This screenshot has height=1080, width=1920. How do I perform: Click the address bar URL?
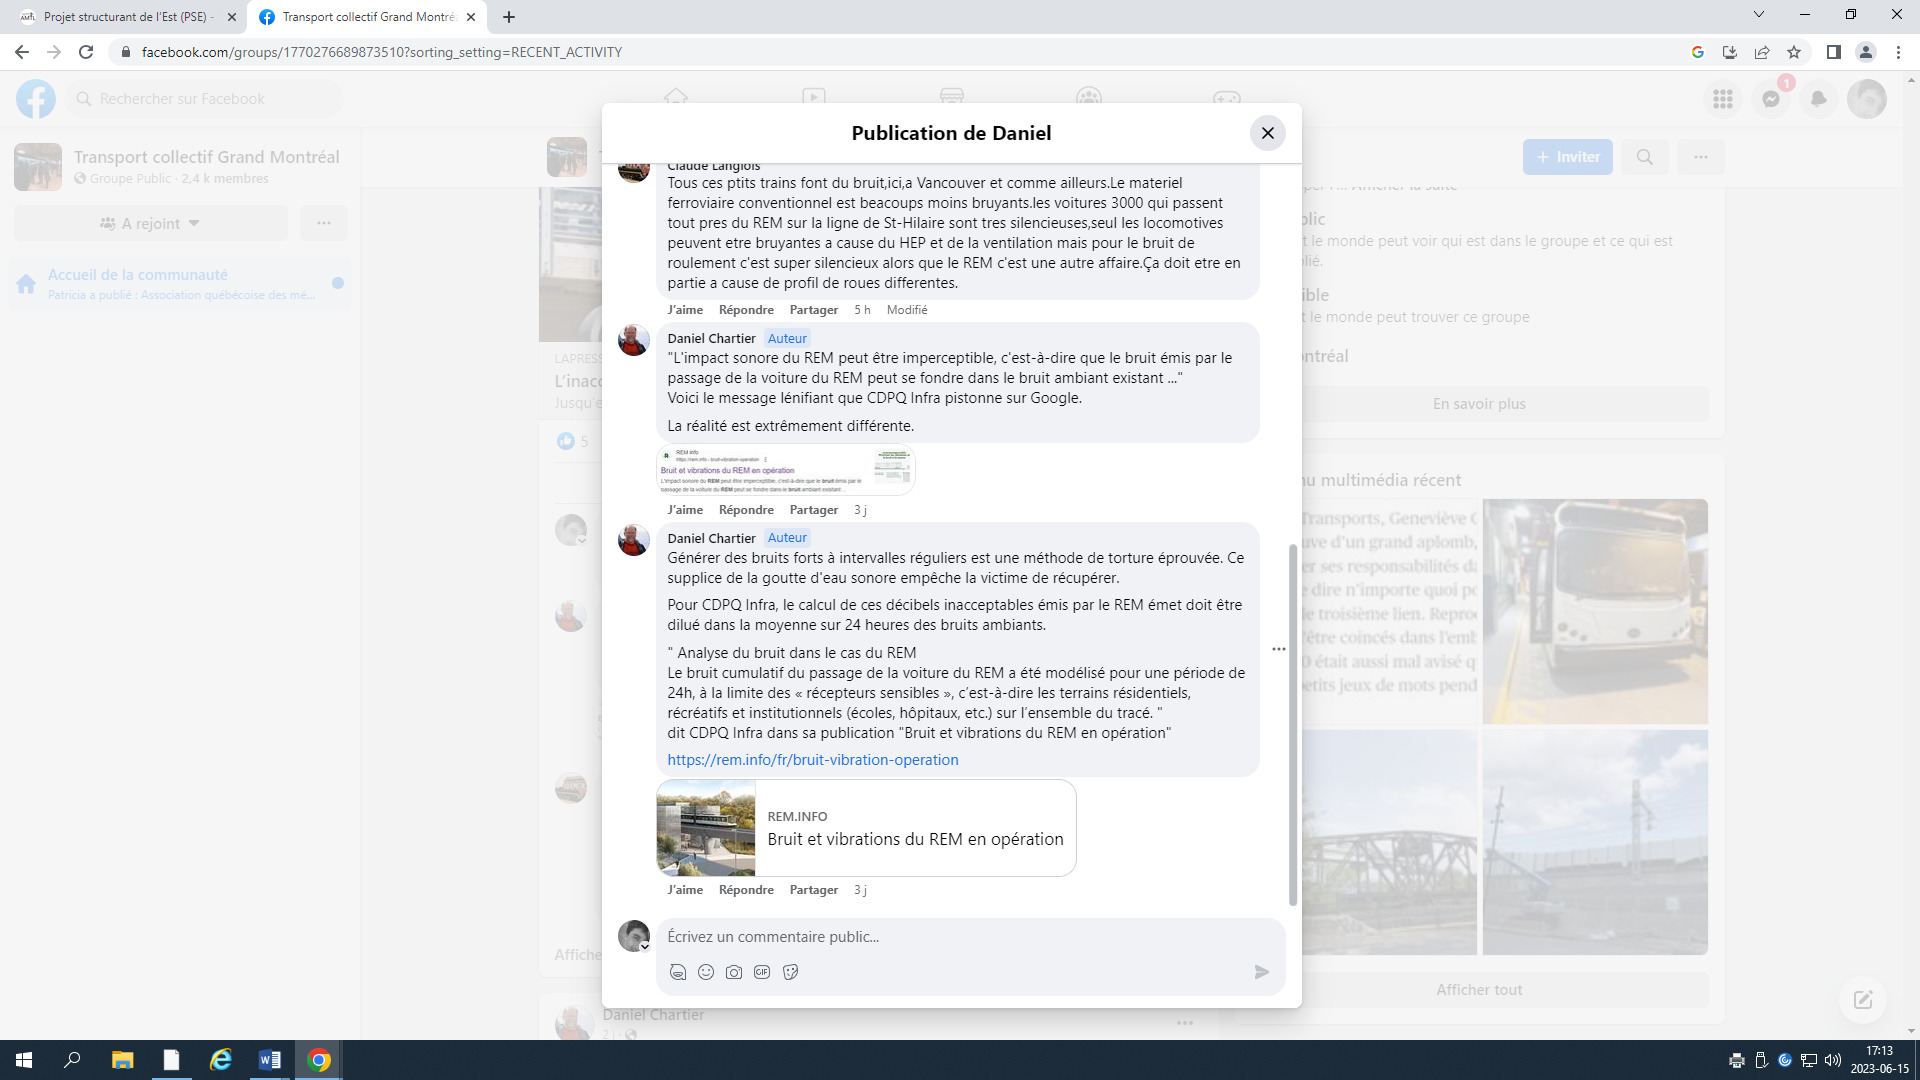pyautogui.click(x=381, y=52)
